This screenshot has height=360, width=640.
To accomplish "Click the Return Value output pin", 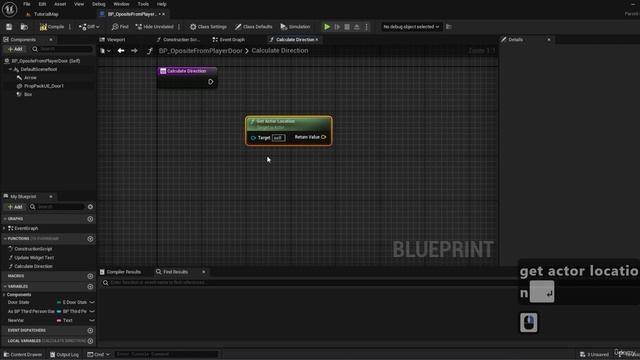I will click(324, 137).
